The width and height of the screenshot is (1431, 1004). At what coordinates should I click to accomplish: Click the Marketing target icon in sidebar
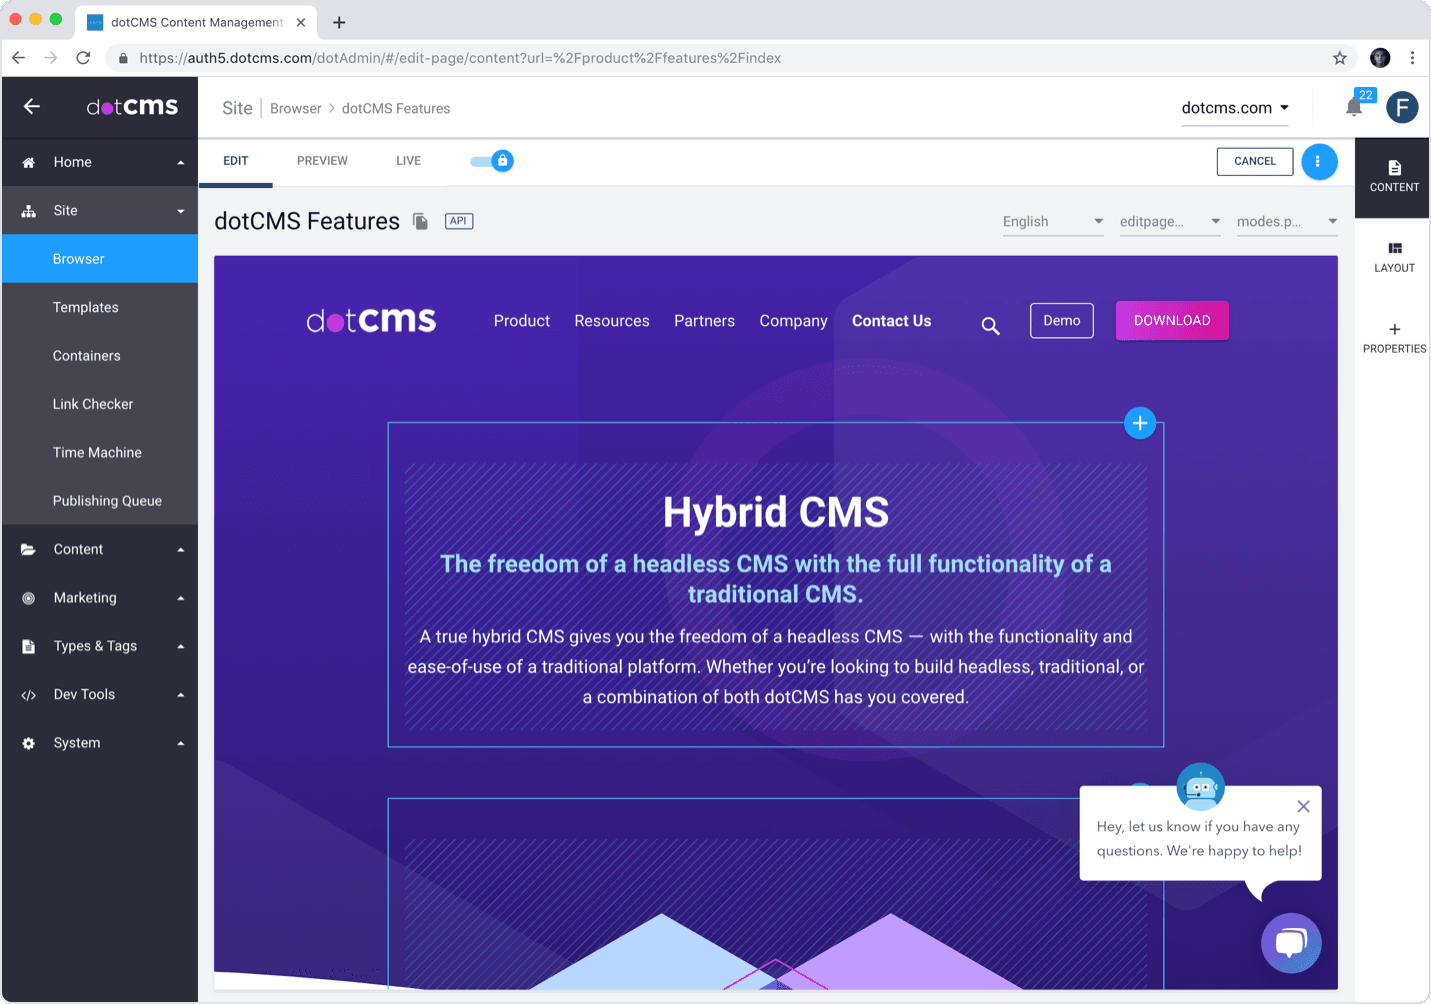pos(29,598)
